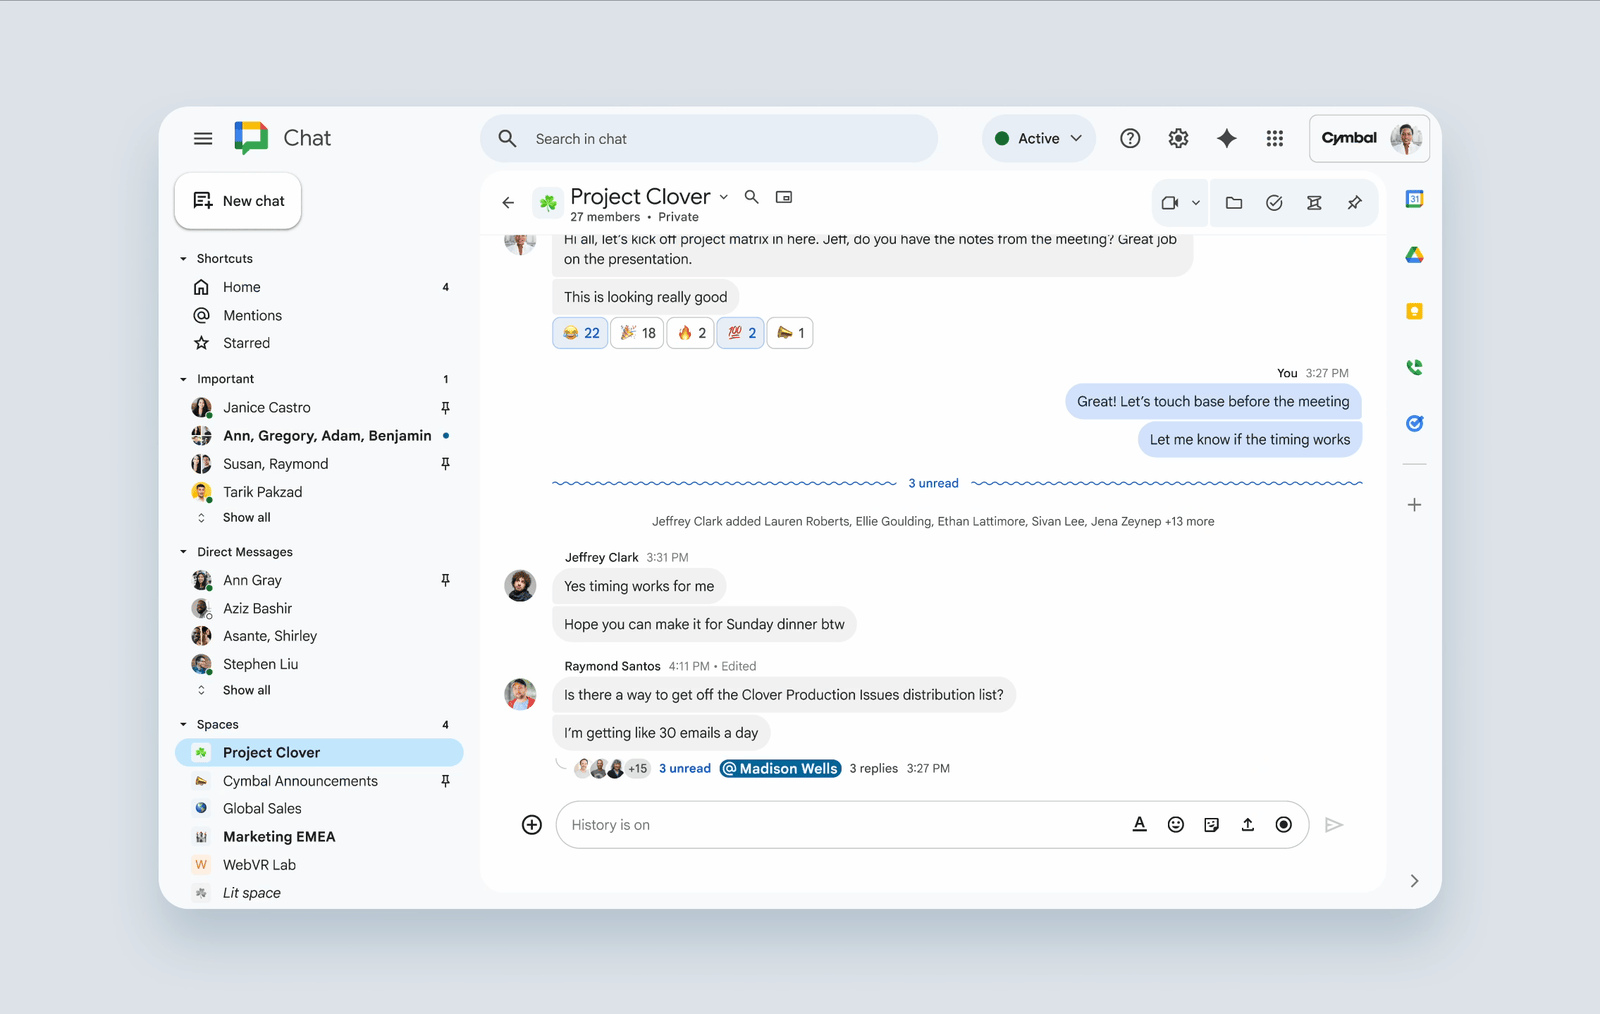The image size is (1600, 1014).
Task: Click the Gemini sparkle icon
Action: (1226, 139)
